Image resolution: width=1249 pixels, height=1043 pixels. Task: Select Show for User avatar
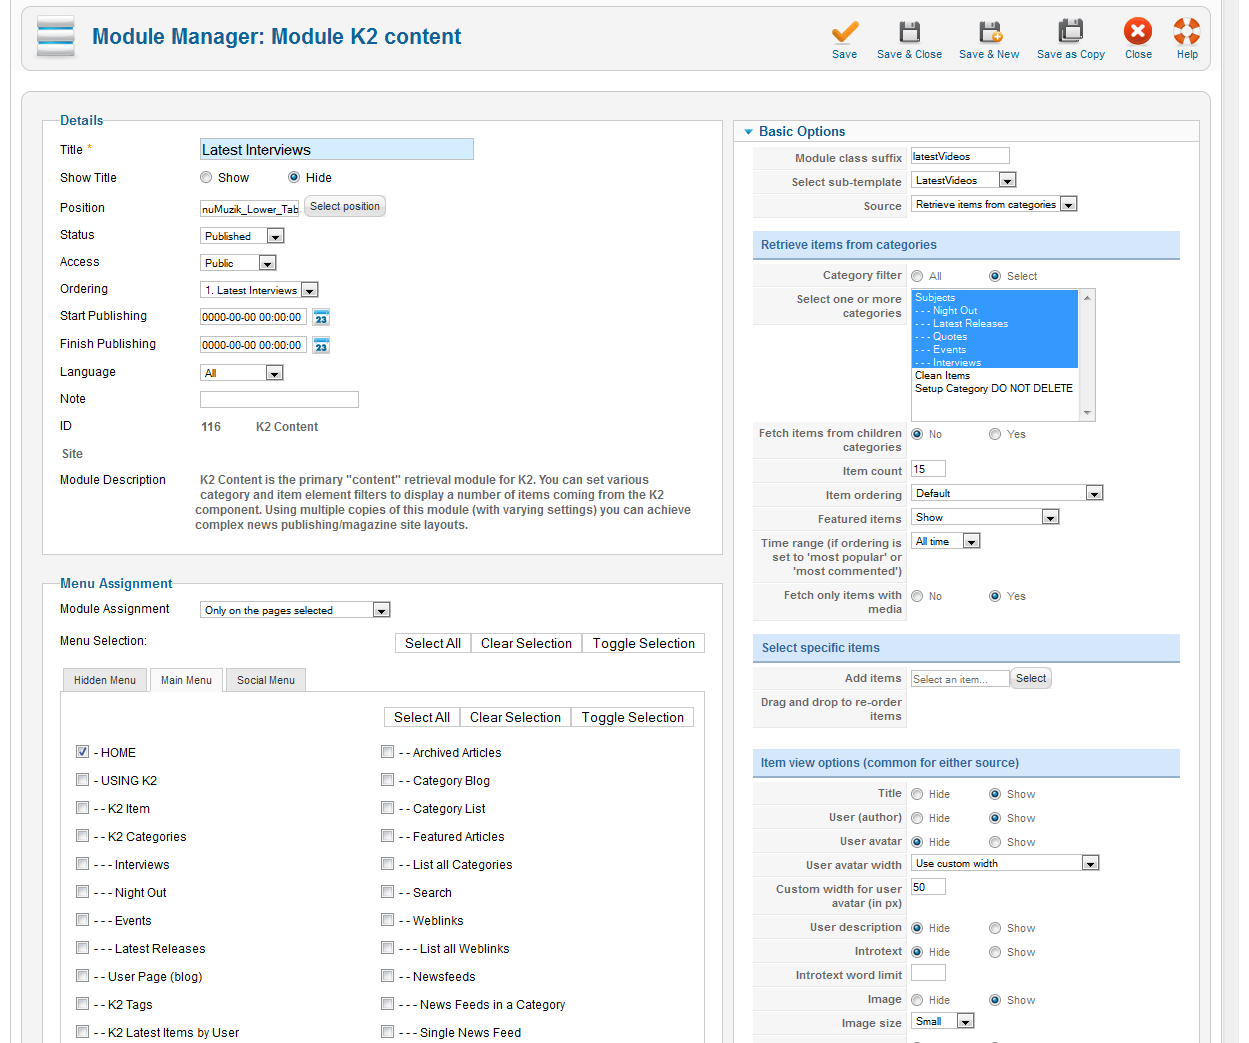pos(995,842)
